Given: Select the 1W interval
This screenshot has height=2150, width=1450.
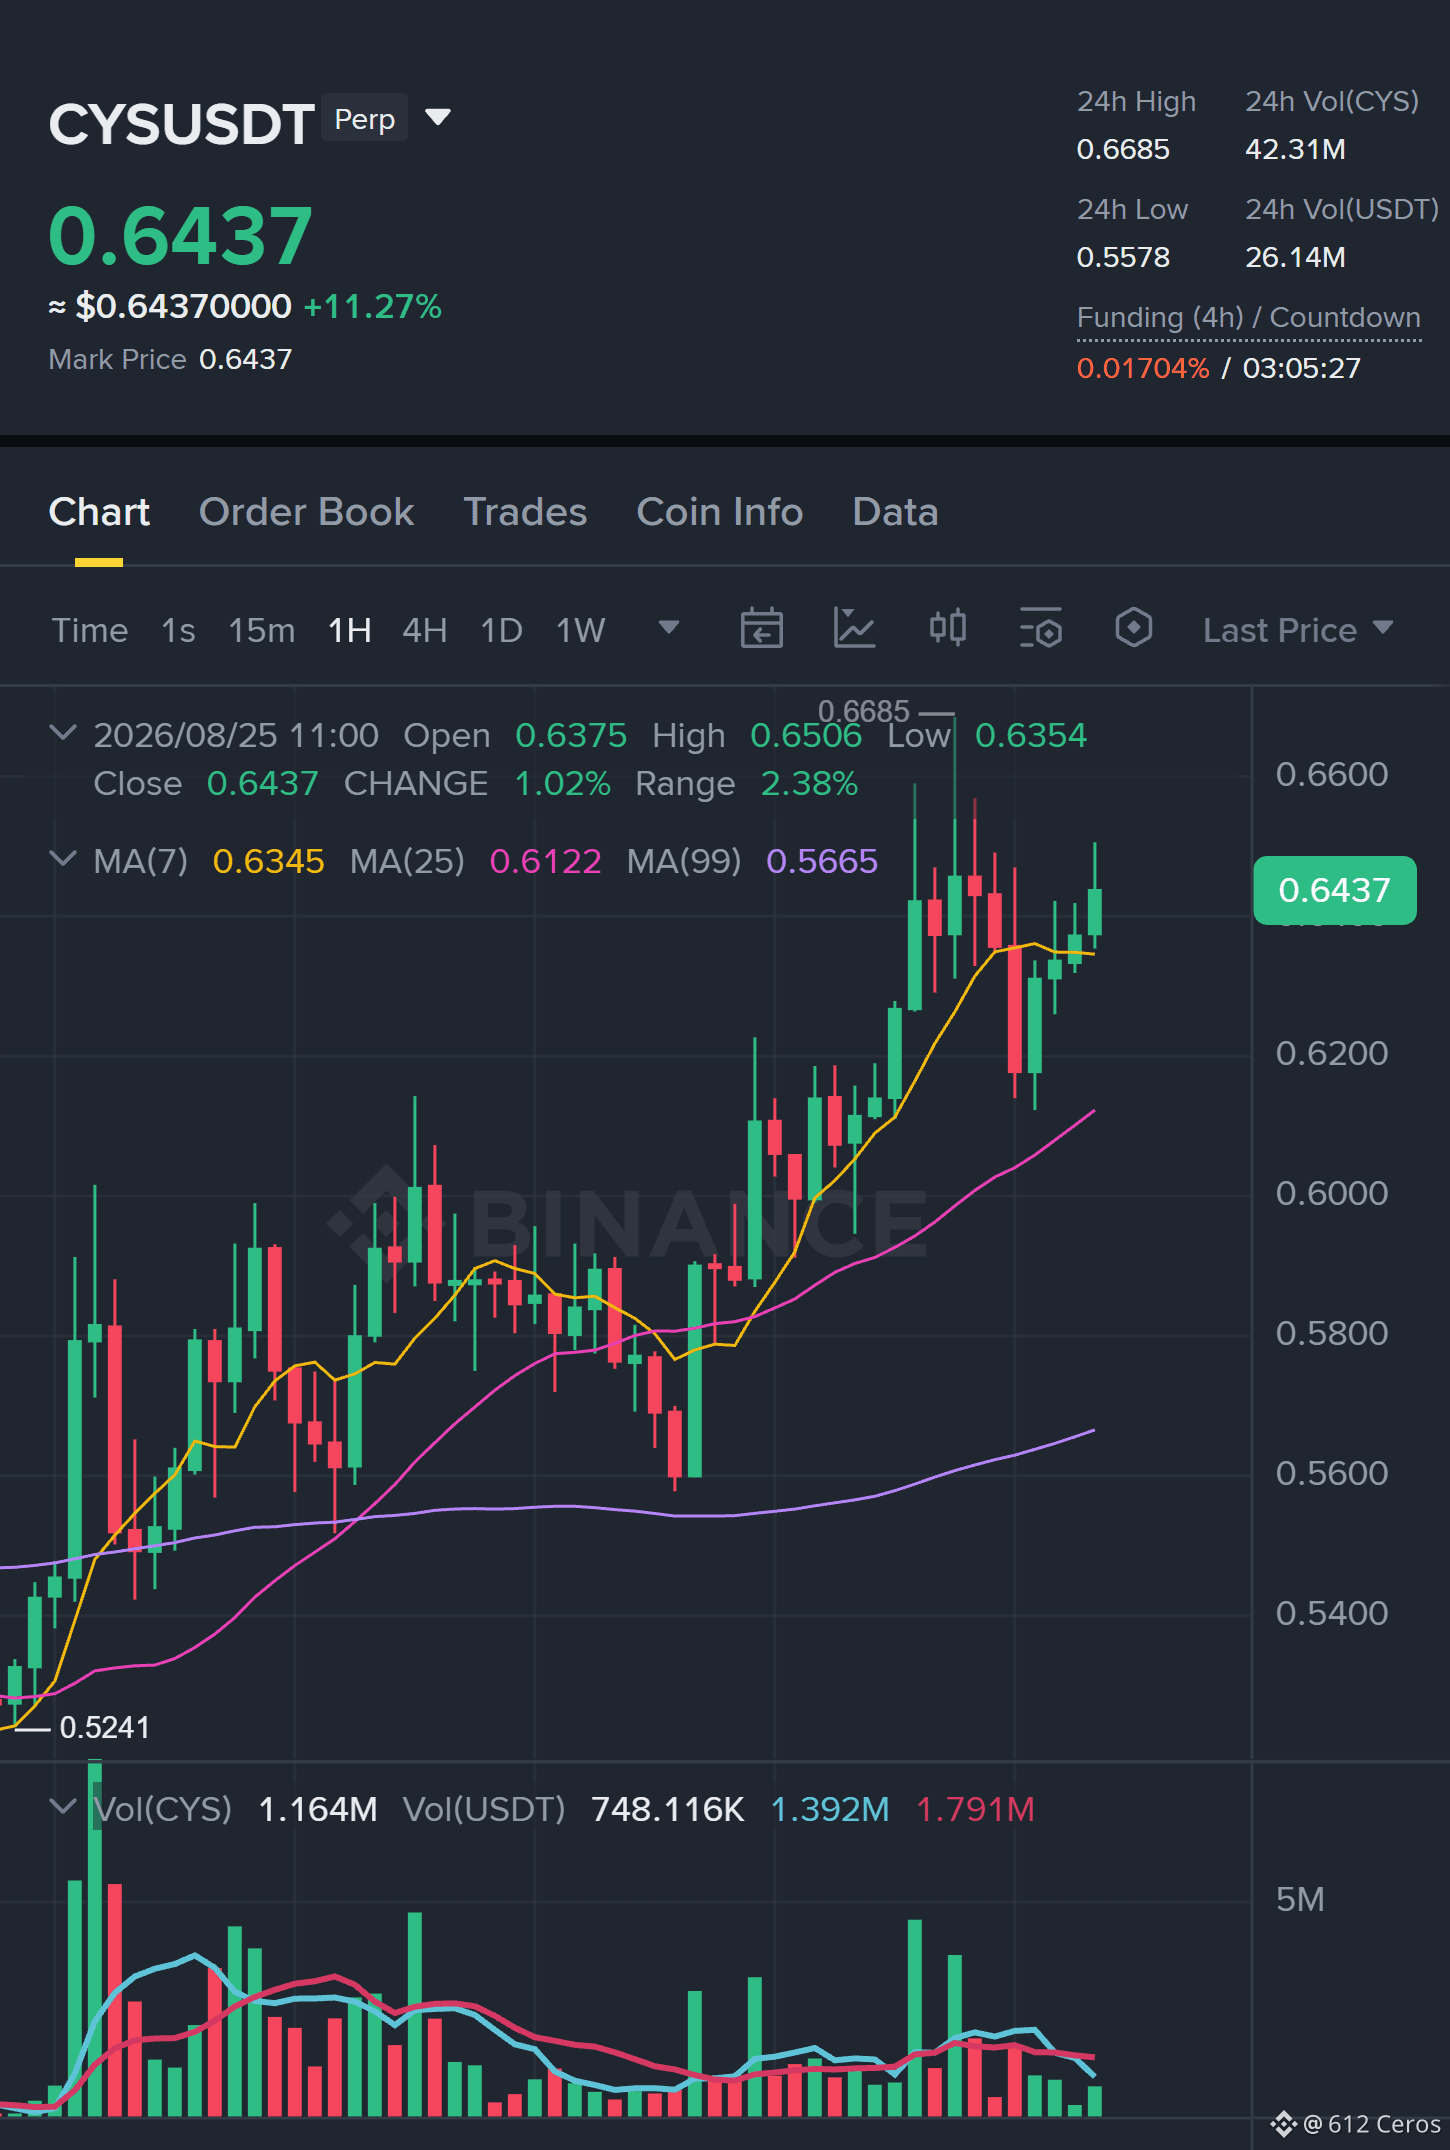Looking at the screenshot, I should click(x=581, y=630).
